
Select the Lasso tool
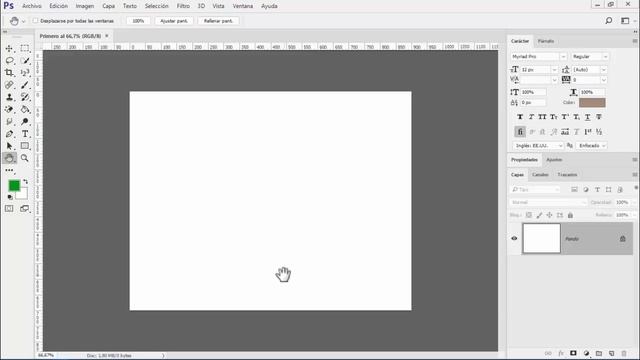[x=9, y=61]
